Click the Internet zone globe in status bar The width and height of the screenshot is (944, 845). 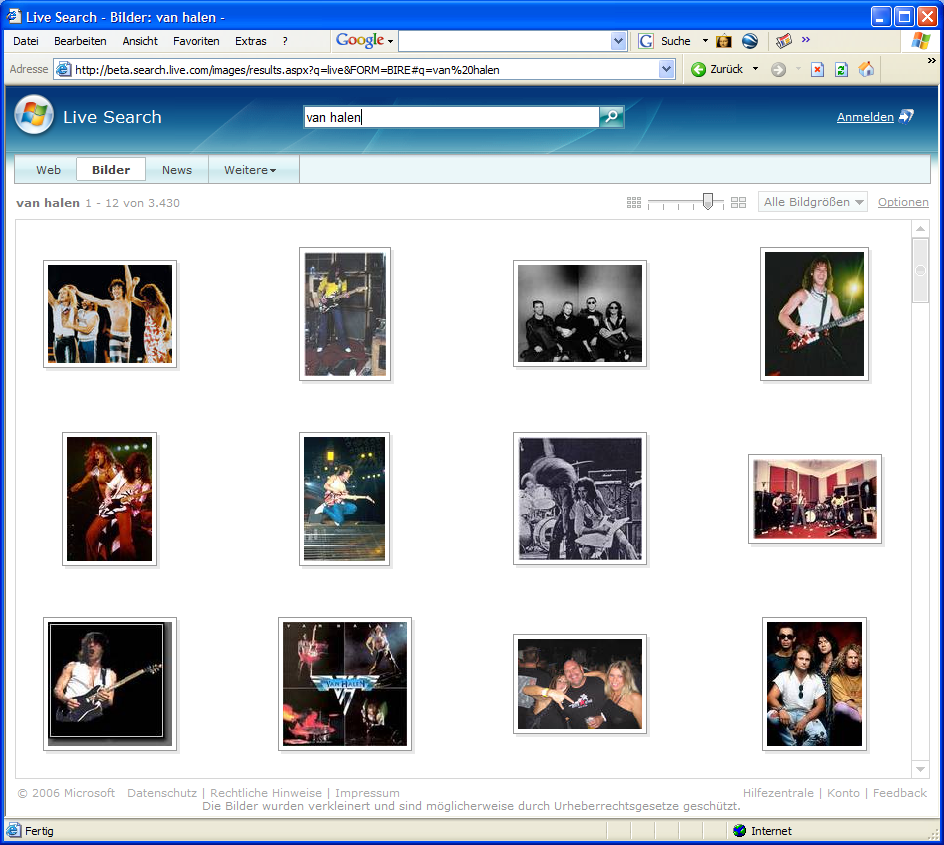[739, 831]
